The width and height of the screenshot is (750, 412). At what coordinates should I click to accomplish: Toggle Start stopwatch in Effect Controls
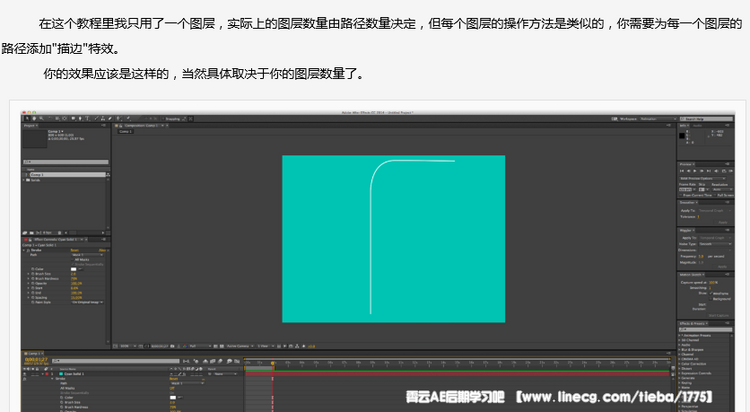(x=33, y=288)
